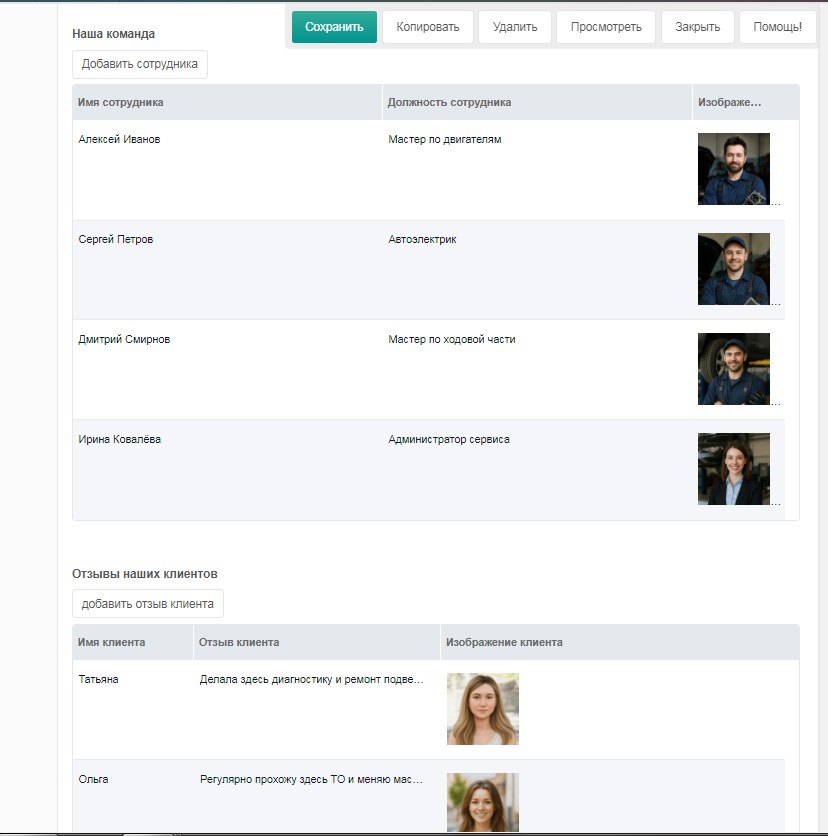This screenshot has width=828, height=836.
Task: Click the photo thumbnail in Сергей Петров's row
Action: click(733, 269)
